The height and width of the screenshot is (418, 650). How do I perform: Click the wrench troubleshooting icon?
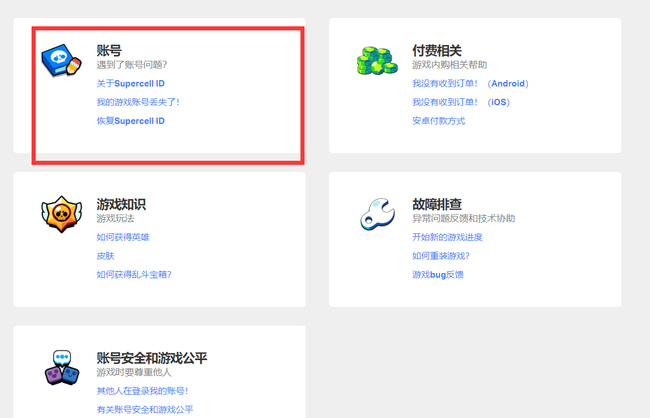377,214
